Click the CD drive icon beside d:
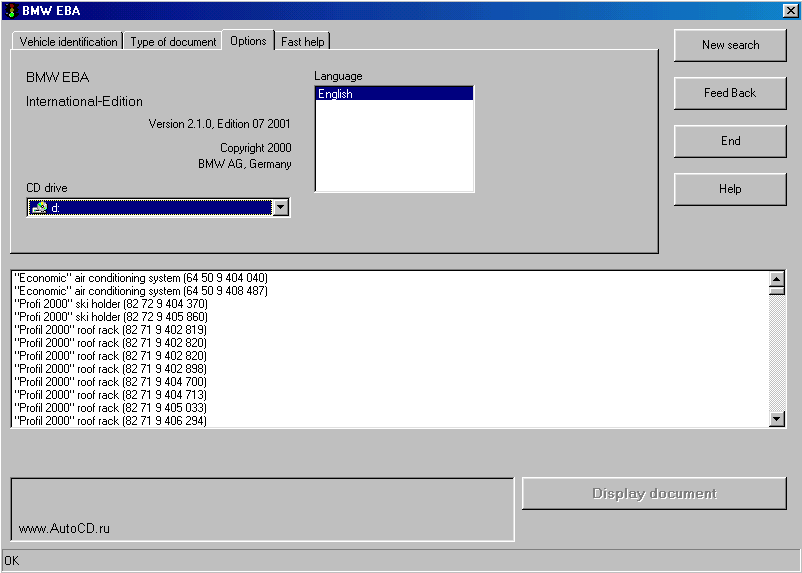 pyautogui.click(x=39, y=208)
